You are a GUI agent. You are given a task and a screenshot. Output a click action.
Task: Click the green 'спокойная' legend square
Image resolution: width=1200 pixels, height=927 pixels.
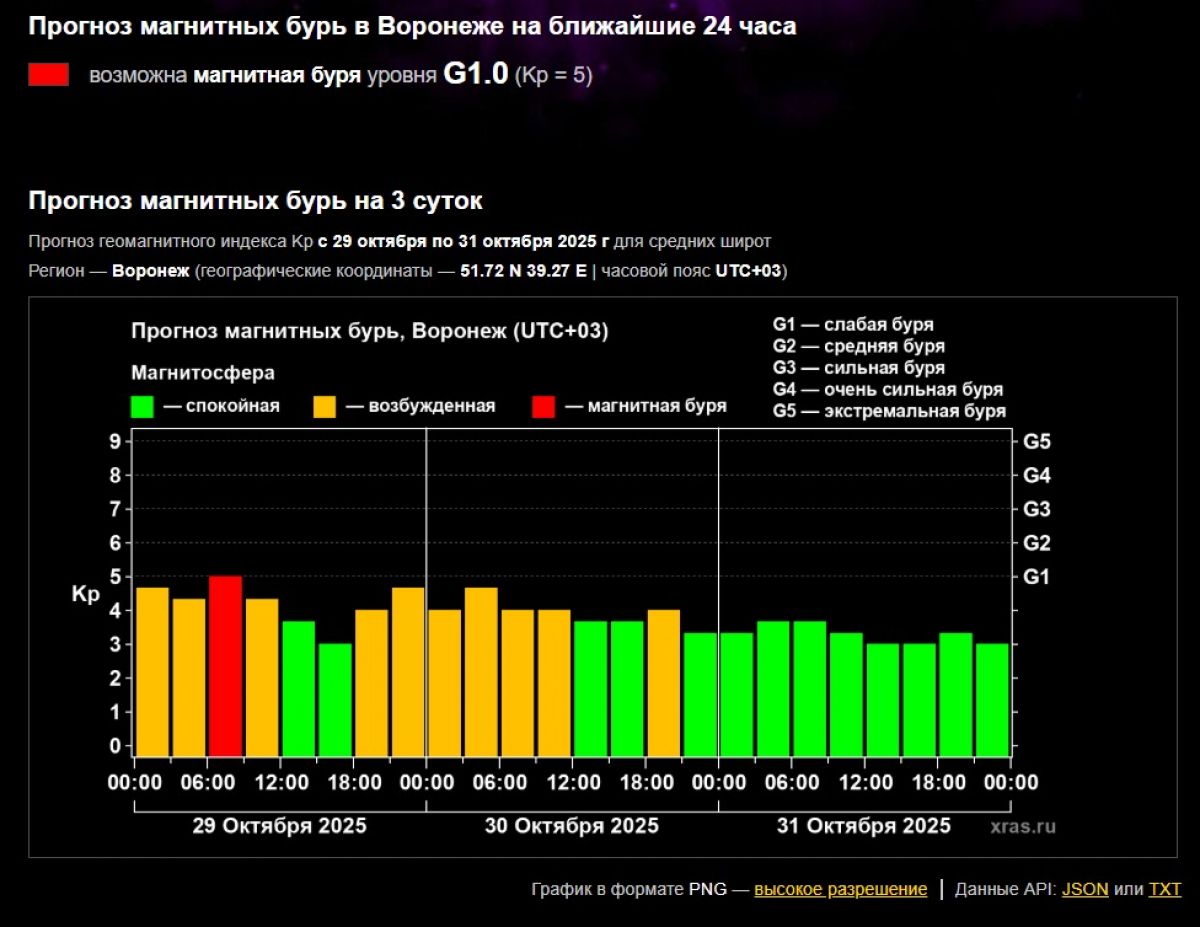(x=143, y=406)
